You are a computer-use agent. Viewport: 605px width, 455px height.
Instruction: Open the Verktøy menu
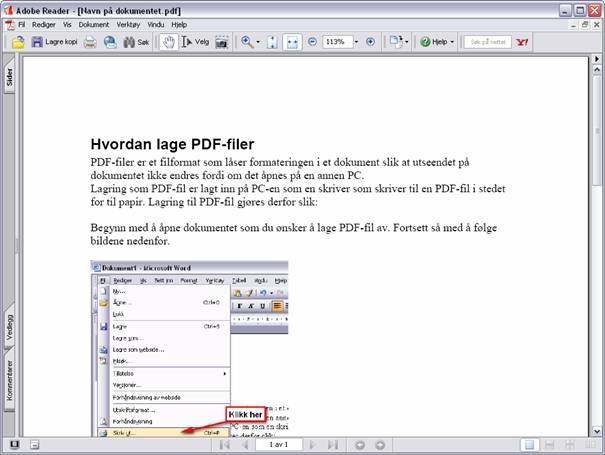point(128,25)
